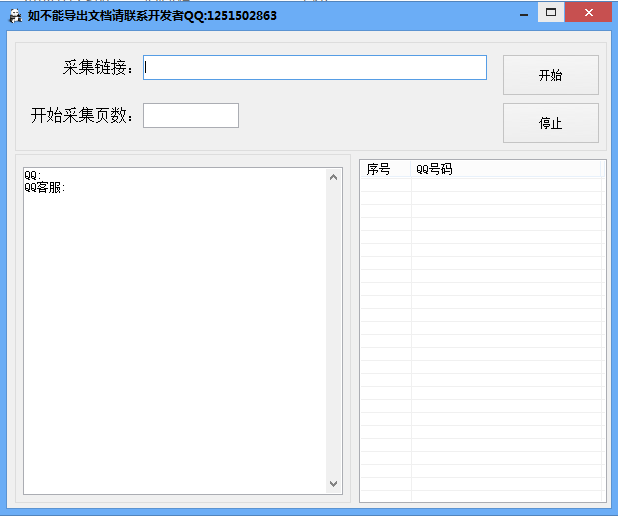
Task: Click the panda app icon in title bar
Action: coord(15,16)
